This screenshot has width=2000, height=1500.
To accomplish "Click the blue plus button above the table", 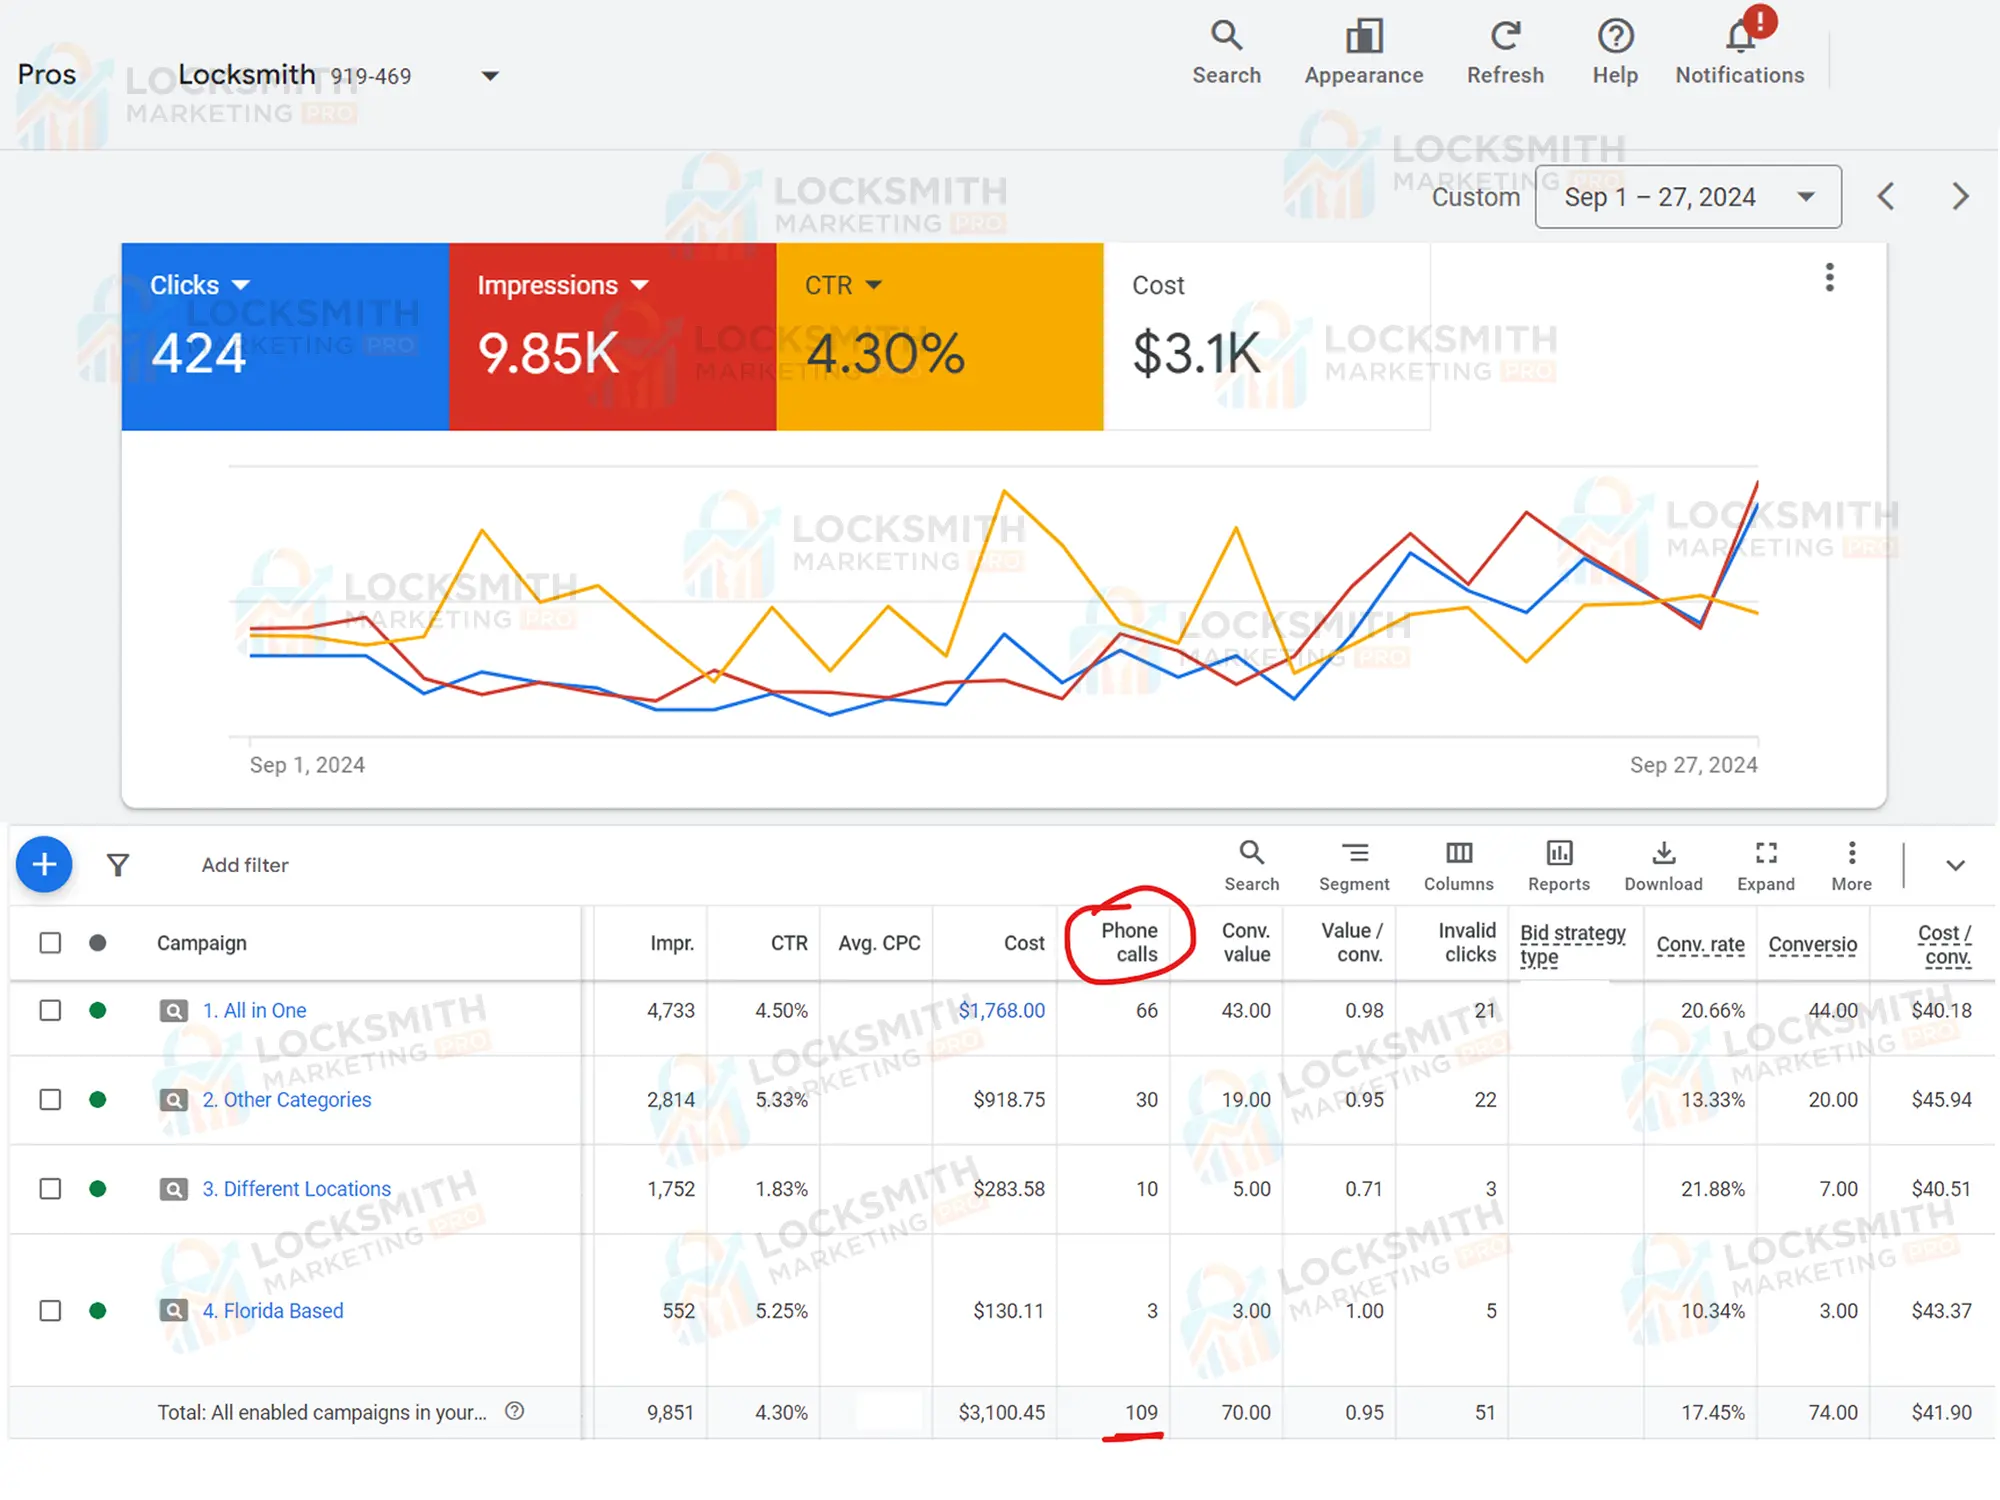I will click(x=44, y=864).
